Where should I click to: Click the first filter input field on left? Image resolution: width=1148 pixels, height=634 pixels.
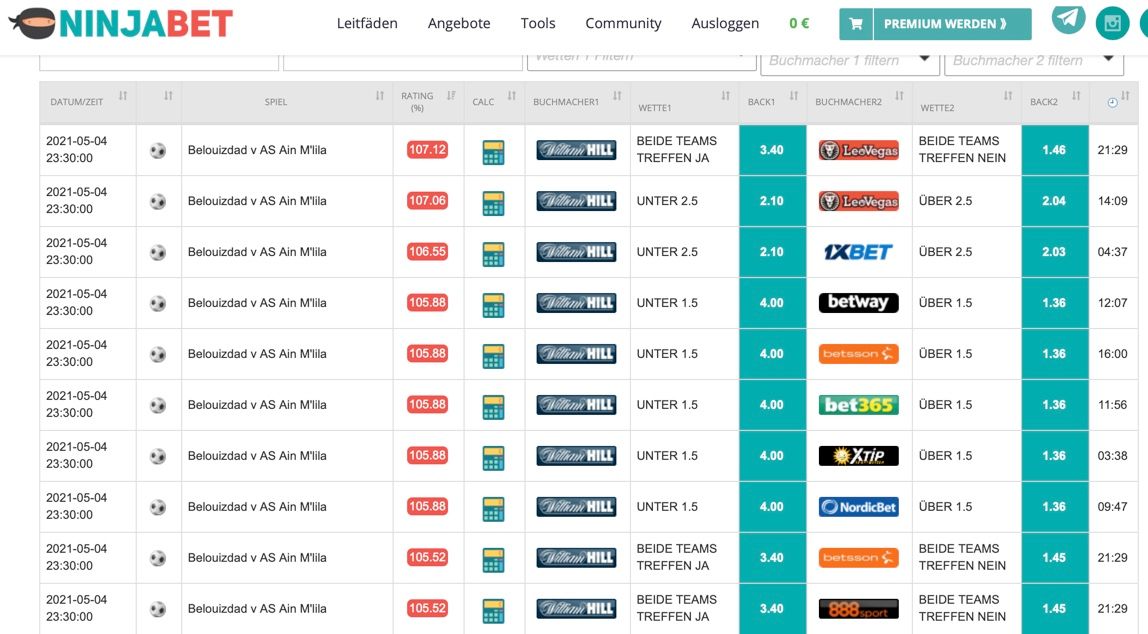point(159,61)
